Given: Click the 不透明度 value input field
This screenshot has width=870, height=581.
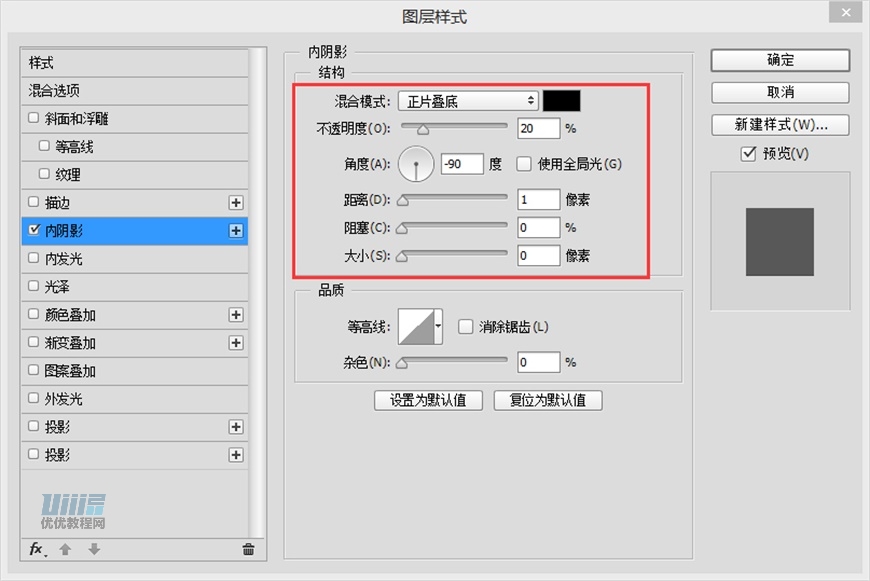Looking at the screenshot, I should (538, 128).
